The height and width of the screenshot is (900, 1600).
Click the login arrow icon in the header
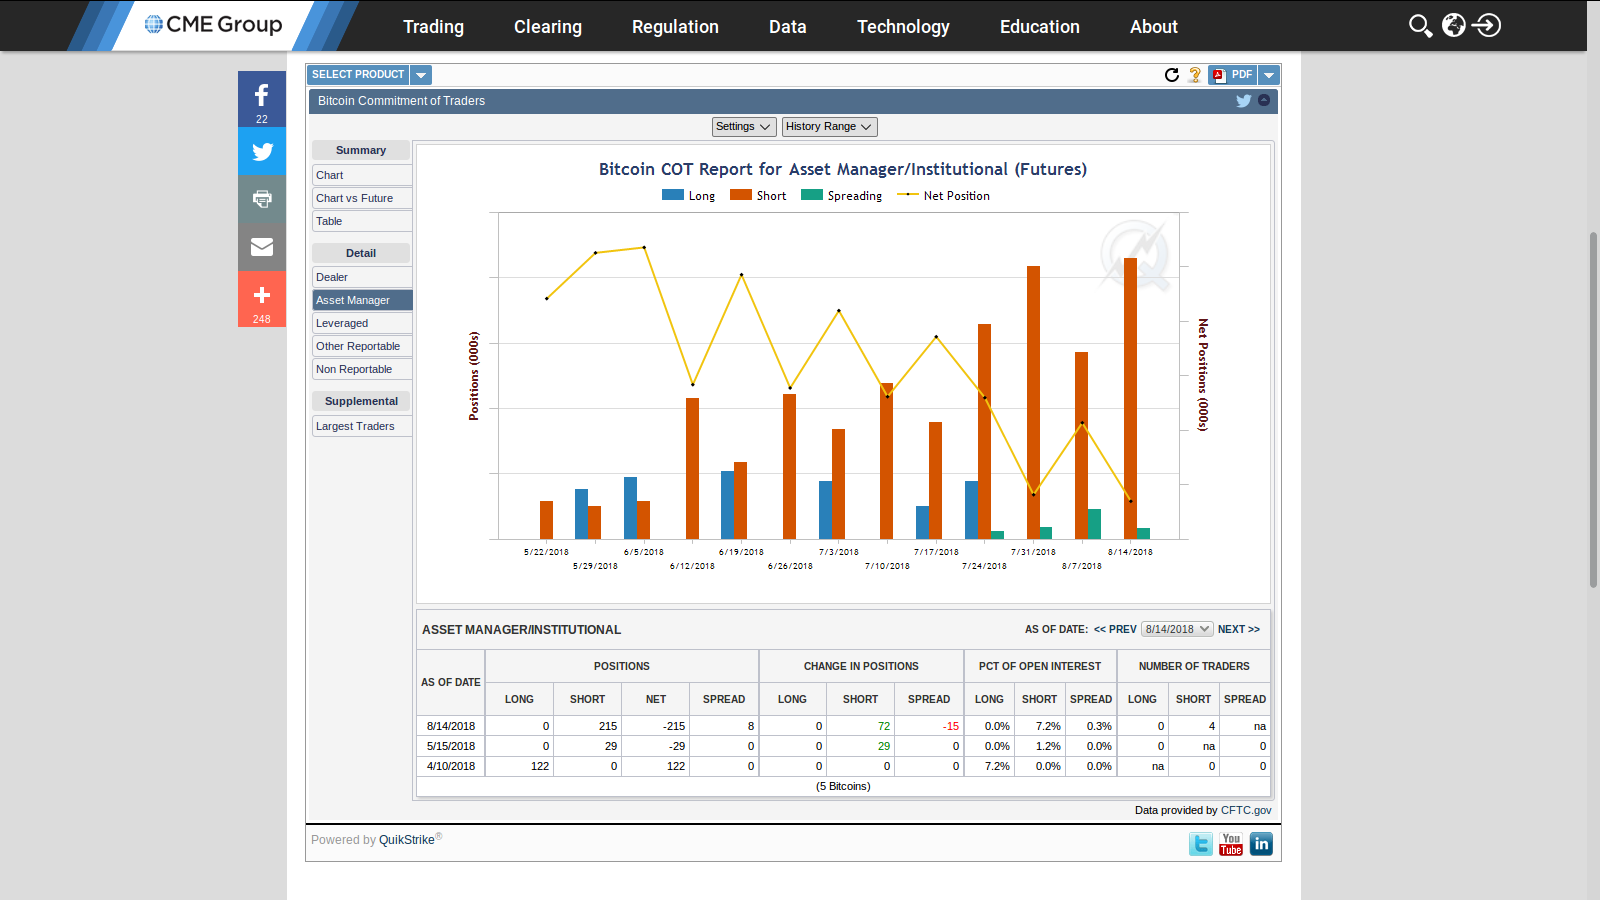(1487, 26)
